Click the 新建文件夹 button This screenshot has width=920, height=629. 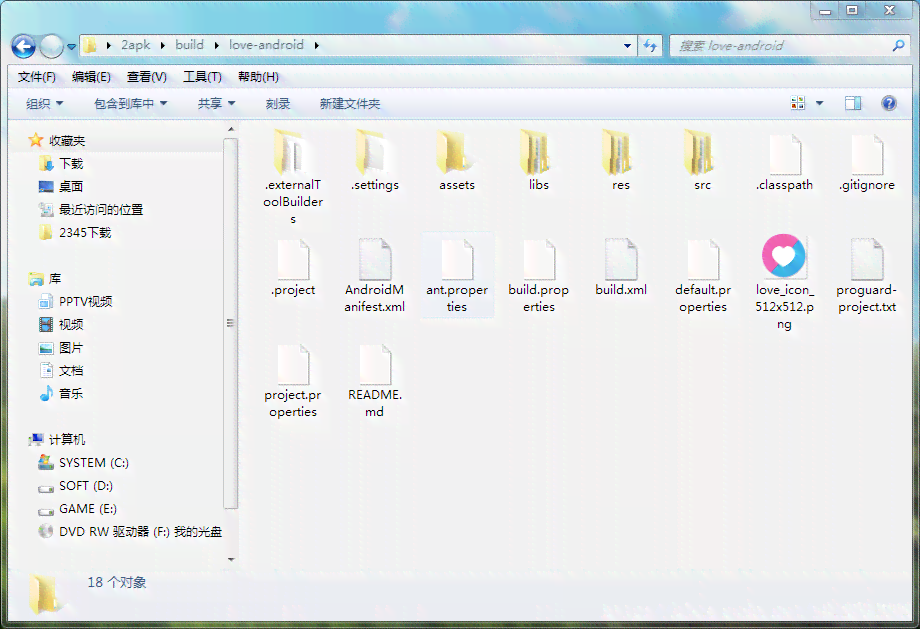click(350, 104)
